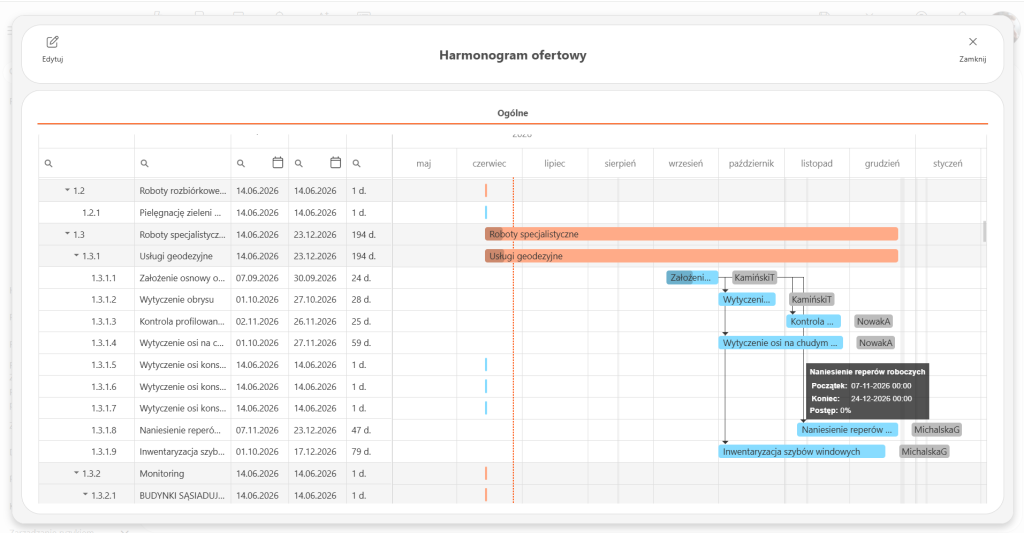Click the vertical scrollbar thumb of the grid

point(984,232)
